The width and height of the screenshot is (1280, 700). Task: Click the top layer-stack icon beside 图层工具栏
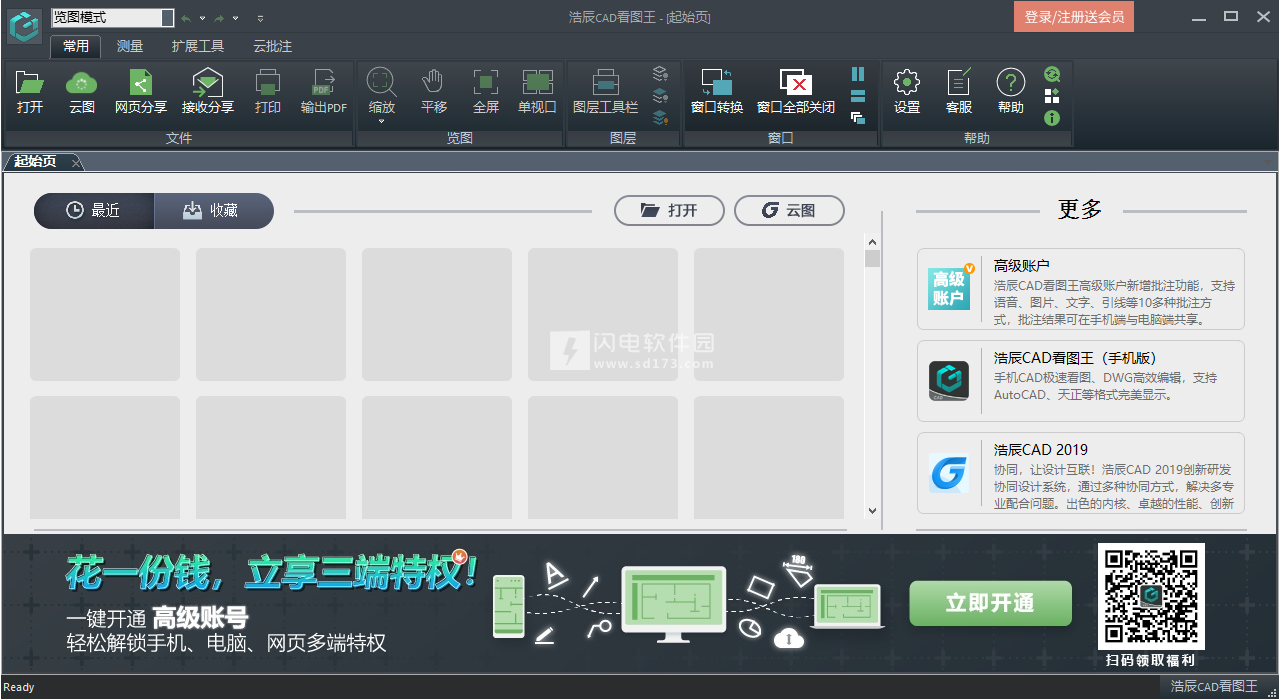[x=660, y=74]
